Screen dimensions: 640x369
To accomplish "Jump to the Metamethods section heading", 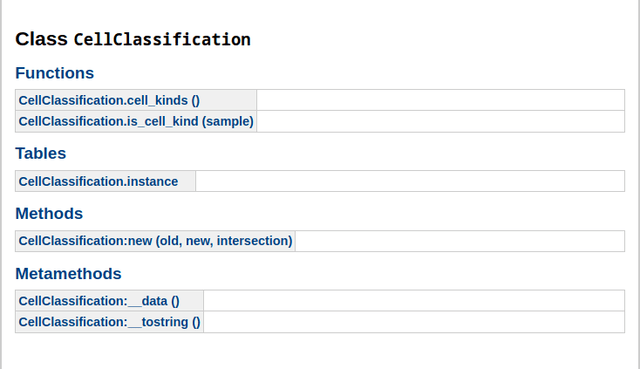I will pyautogui.click(x=68, y=273).
